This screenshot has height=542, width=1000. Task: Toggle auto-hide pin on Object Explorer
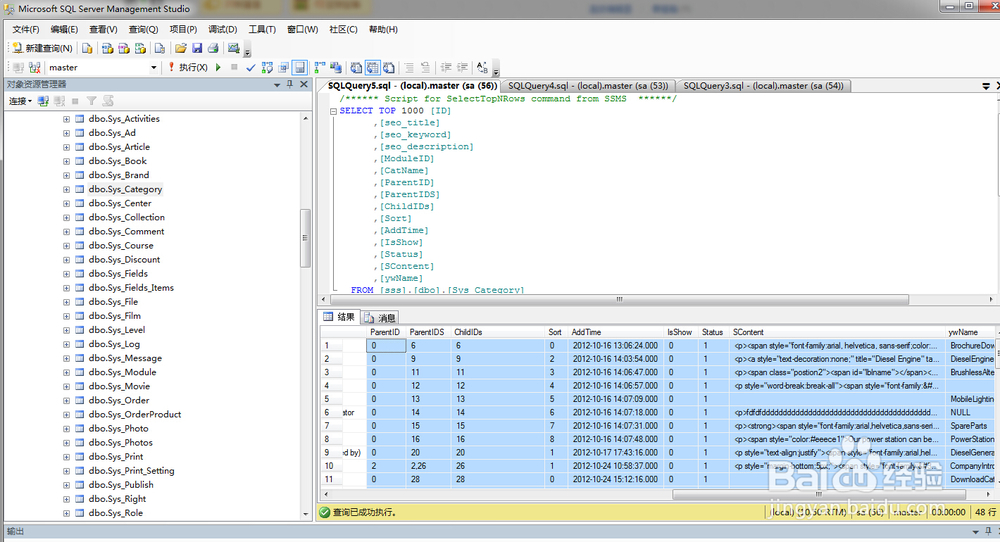coord(290,84)
